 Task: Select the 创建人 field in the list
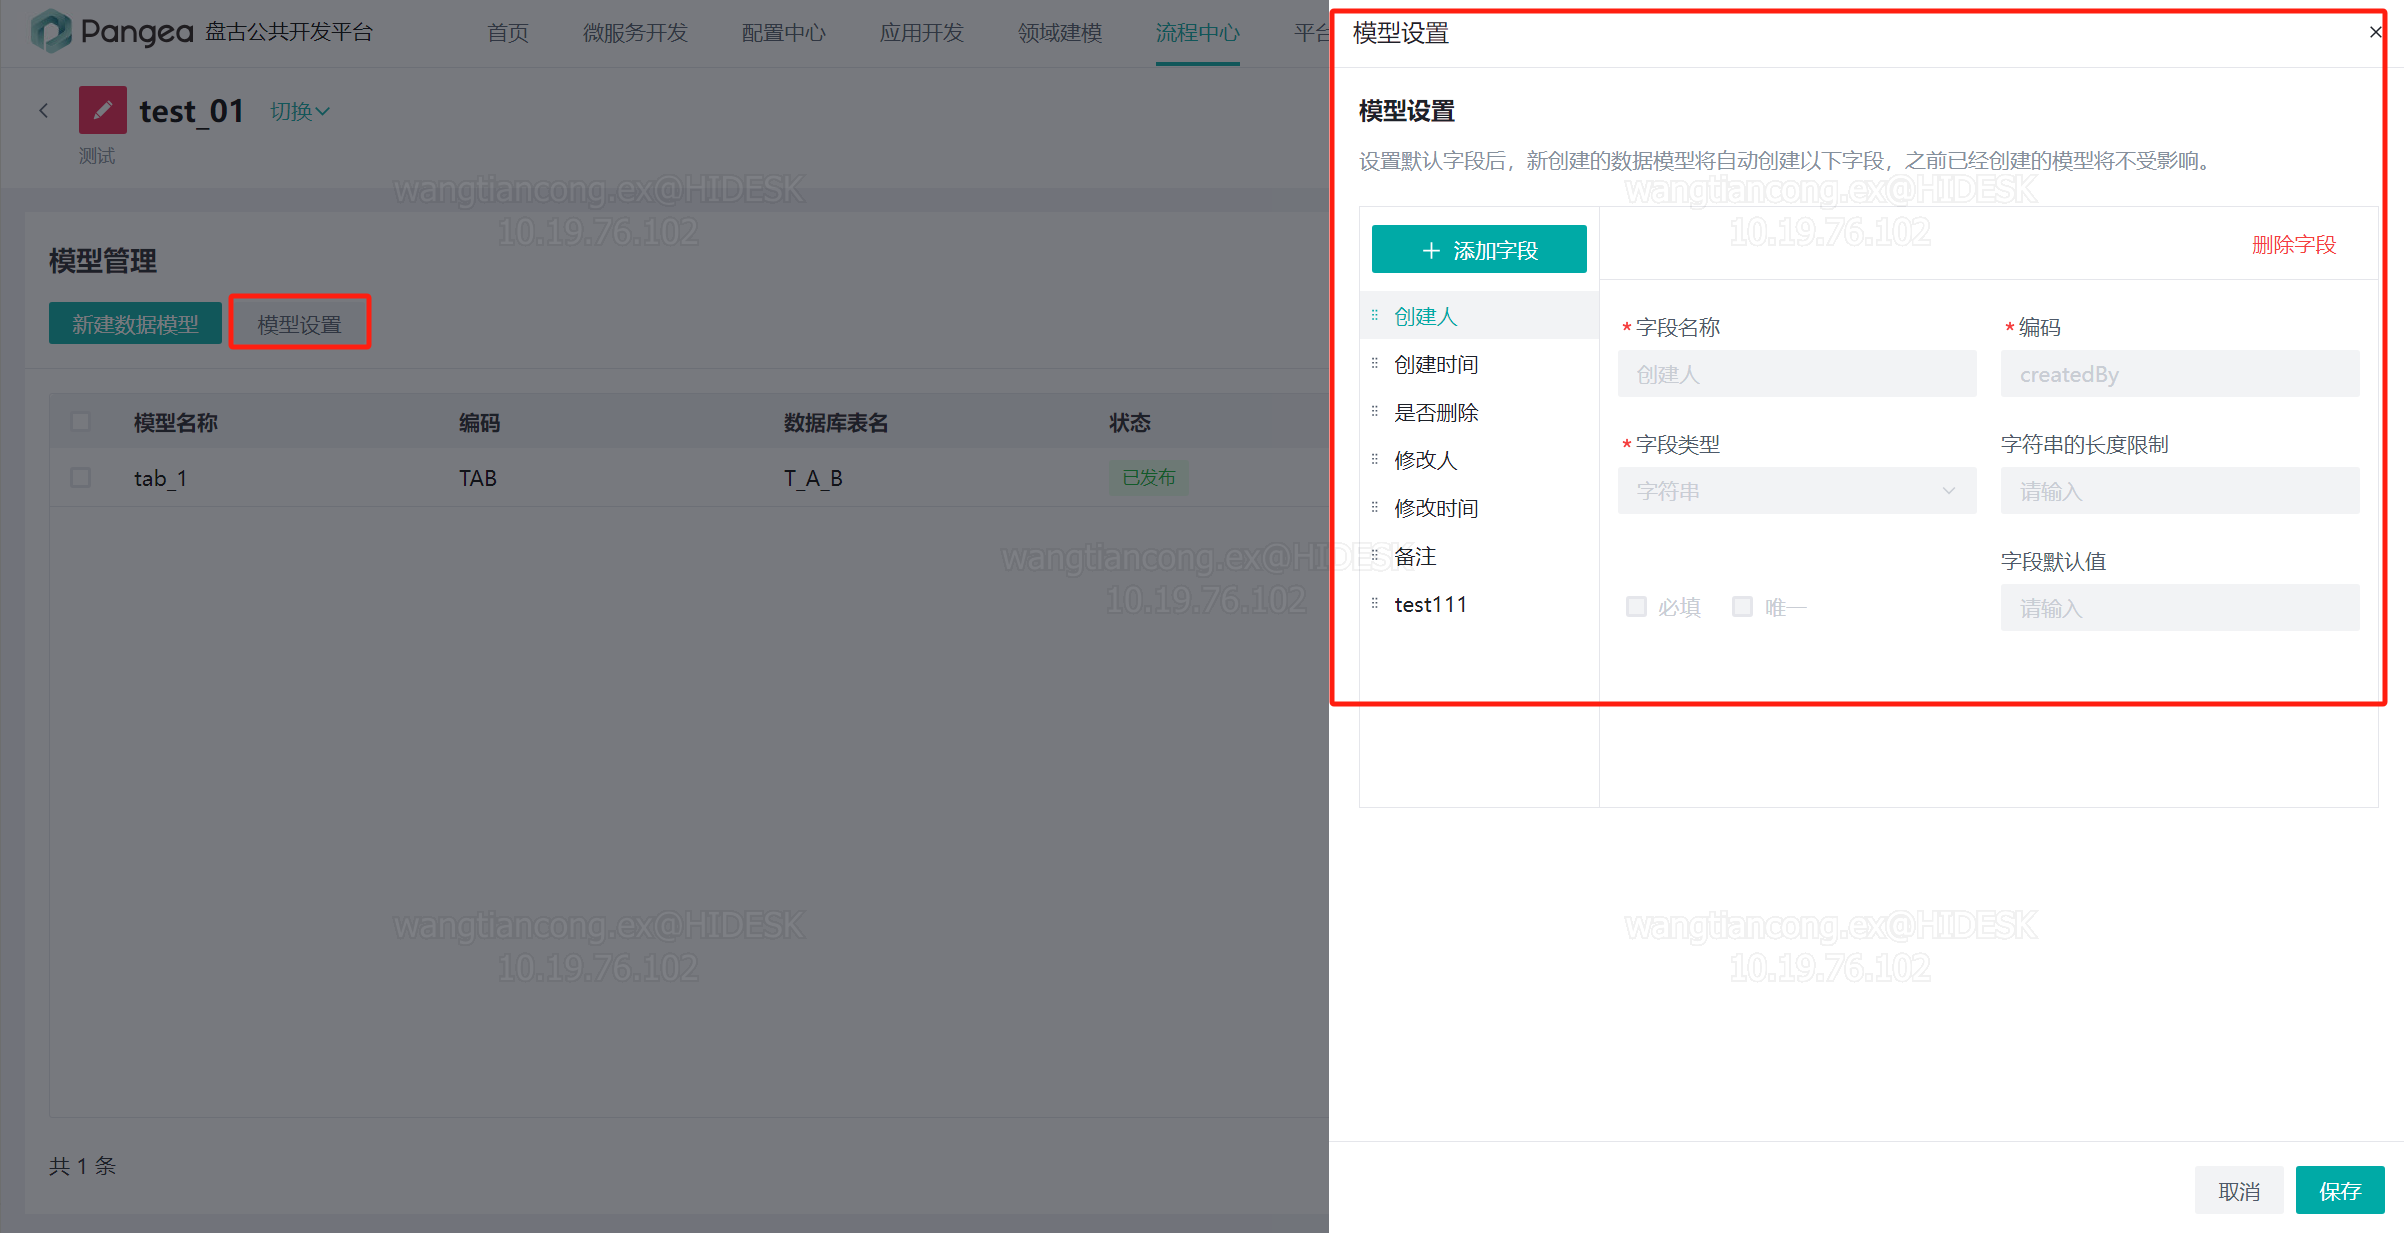tap(1479, 316)
